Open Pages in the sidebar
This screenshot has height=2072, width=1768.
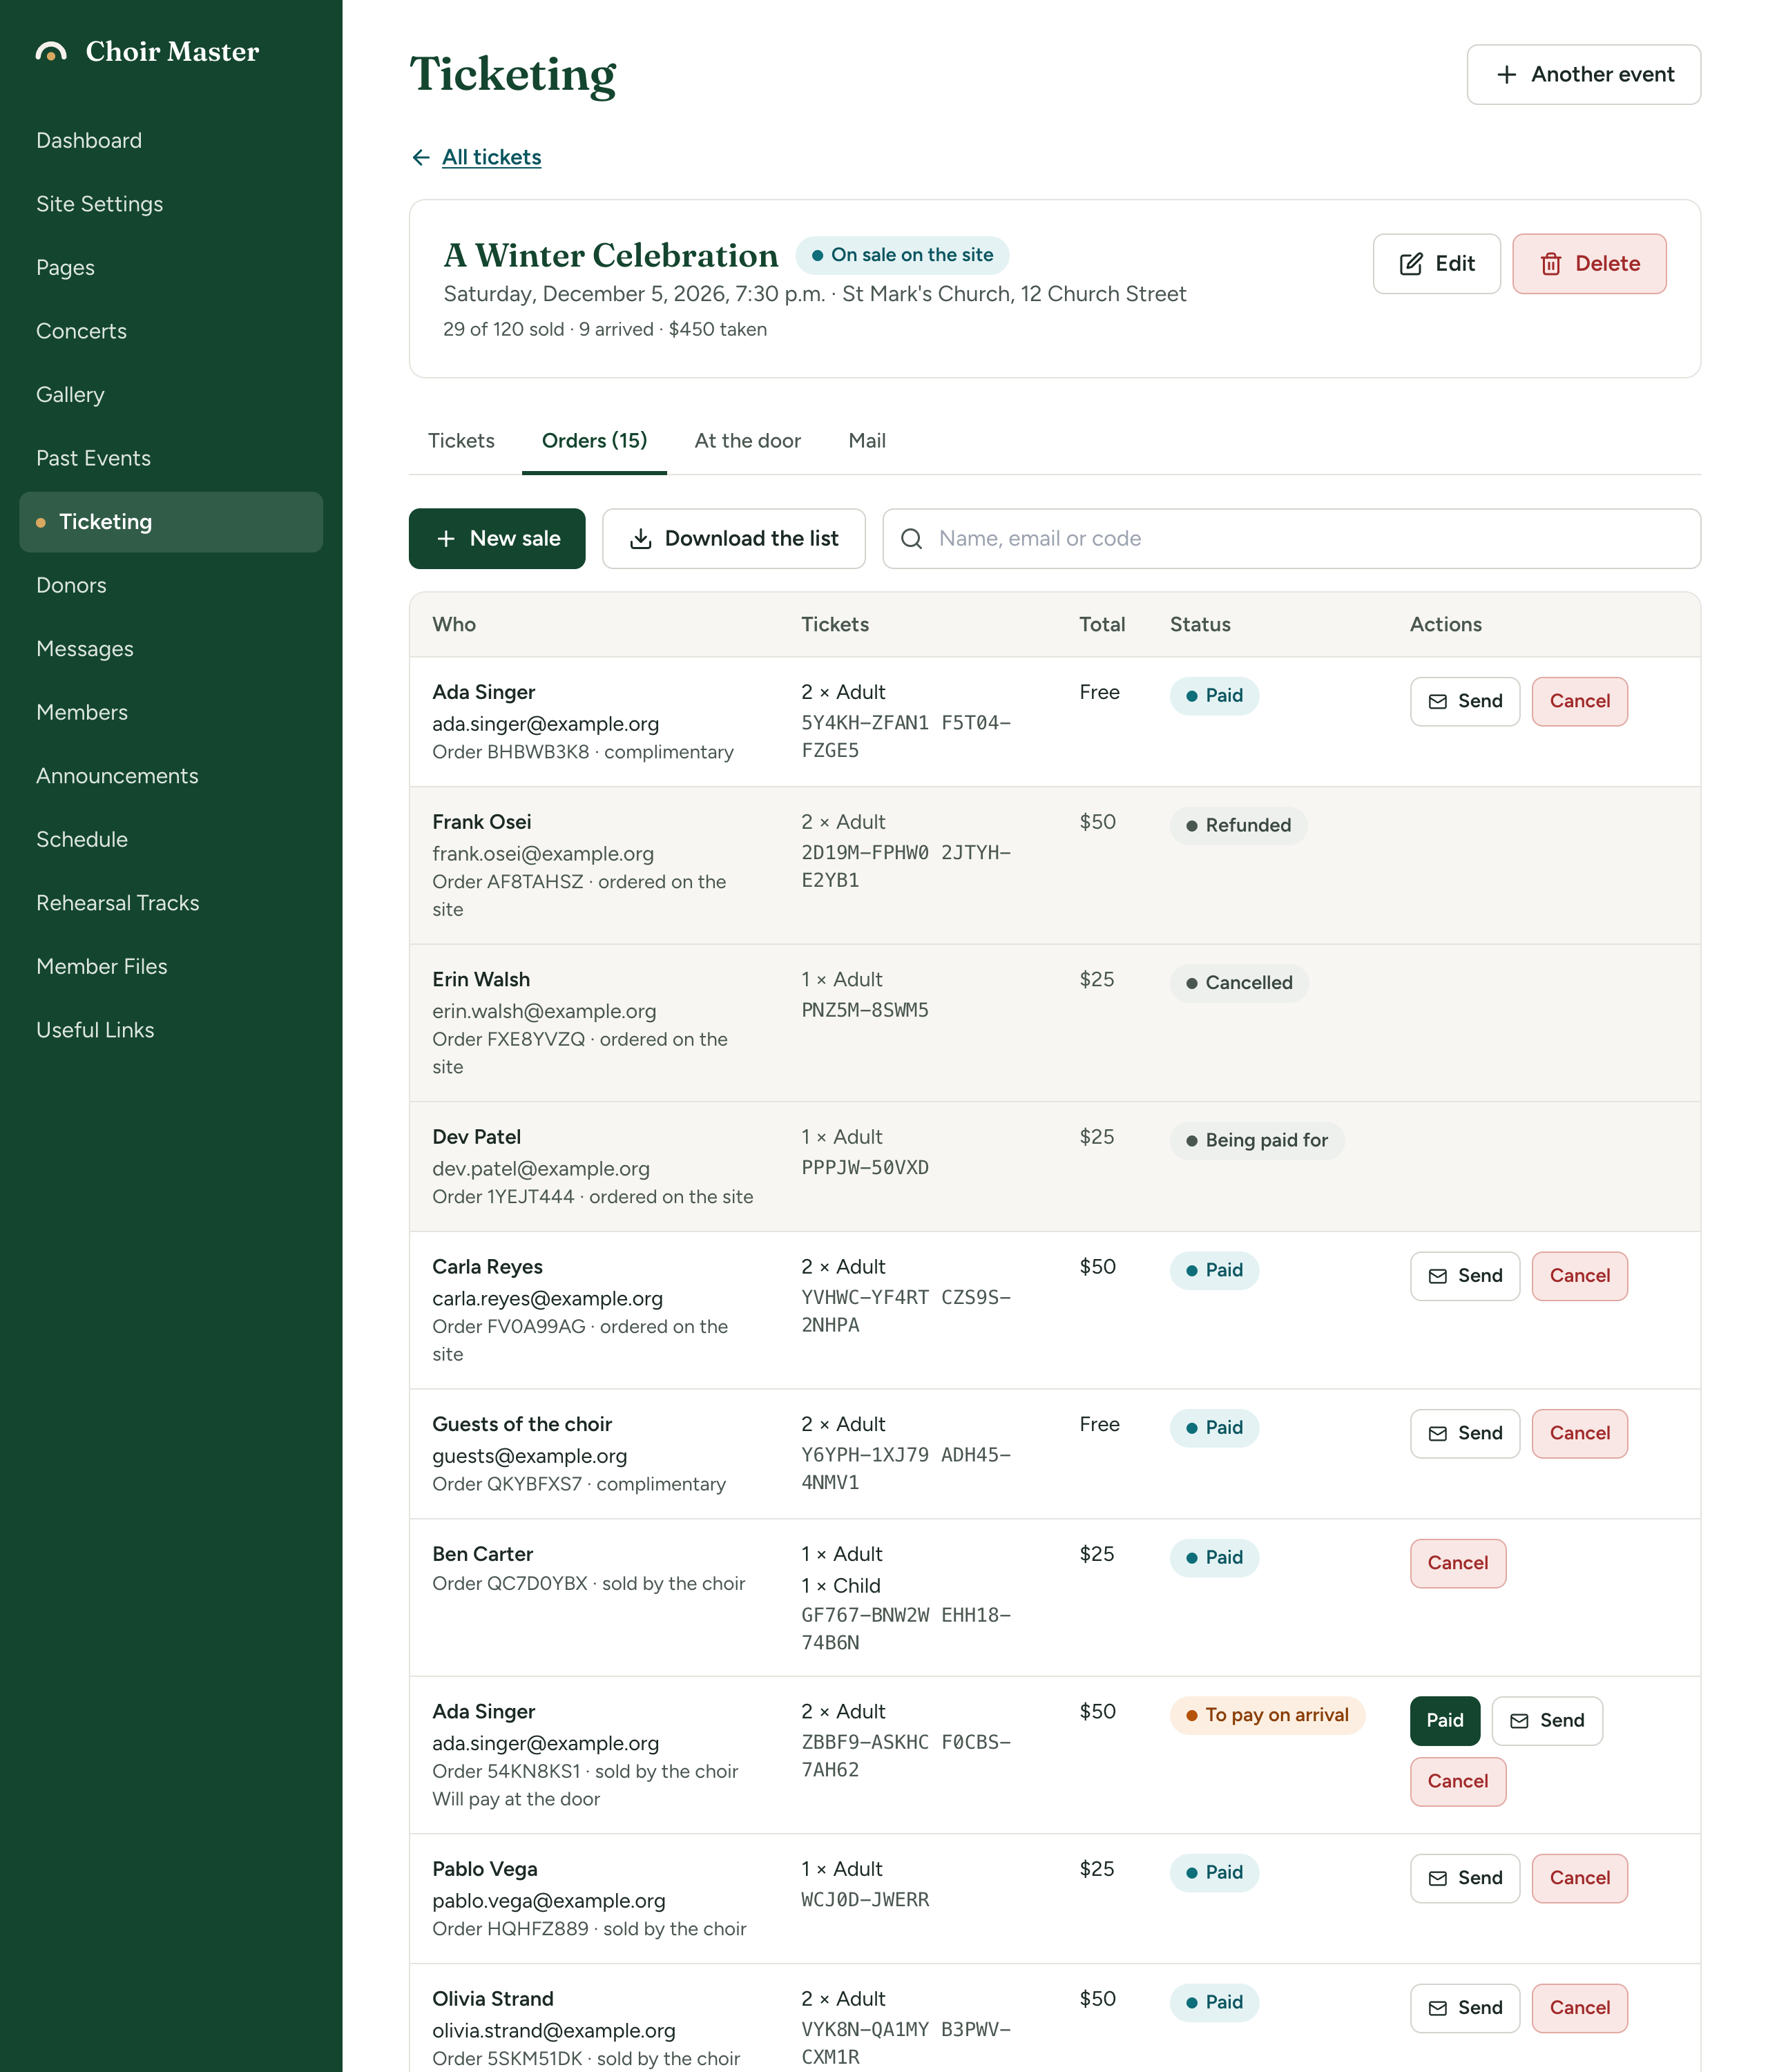(171, 268)
